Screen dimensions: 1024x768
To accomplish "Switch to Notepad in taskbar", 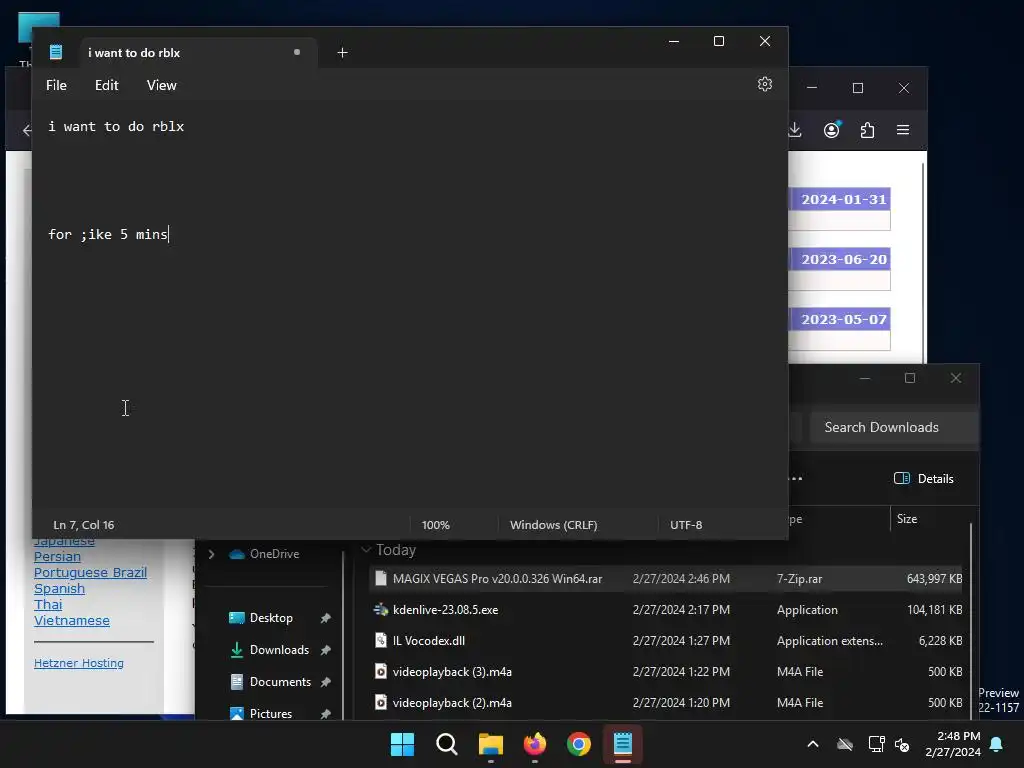I will coord(622,744).
